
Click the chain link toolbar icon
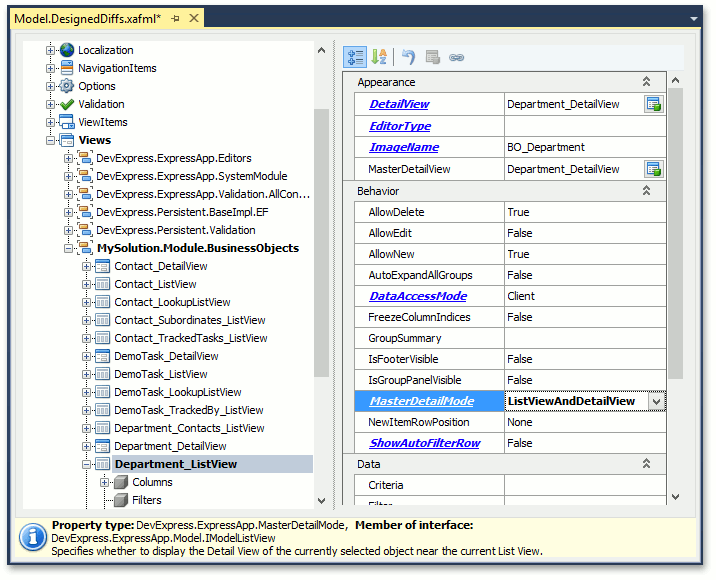(x=456, y=58)
